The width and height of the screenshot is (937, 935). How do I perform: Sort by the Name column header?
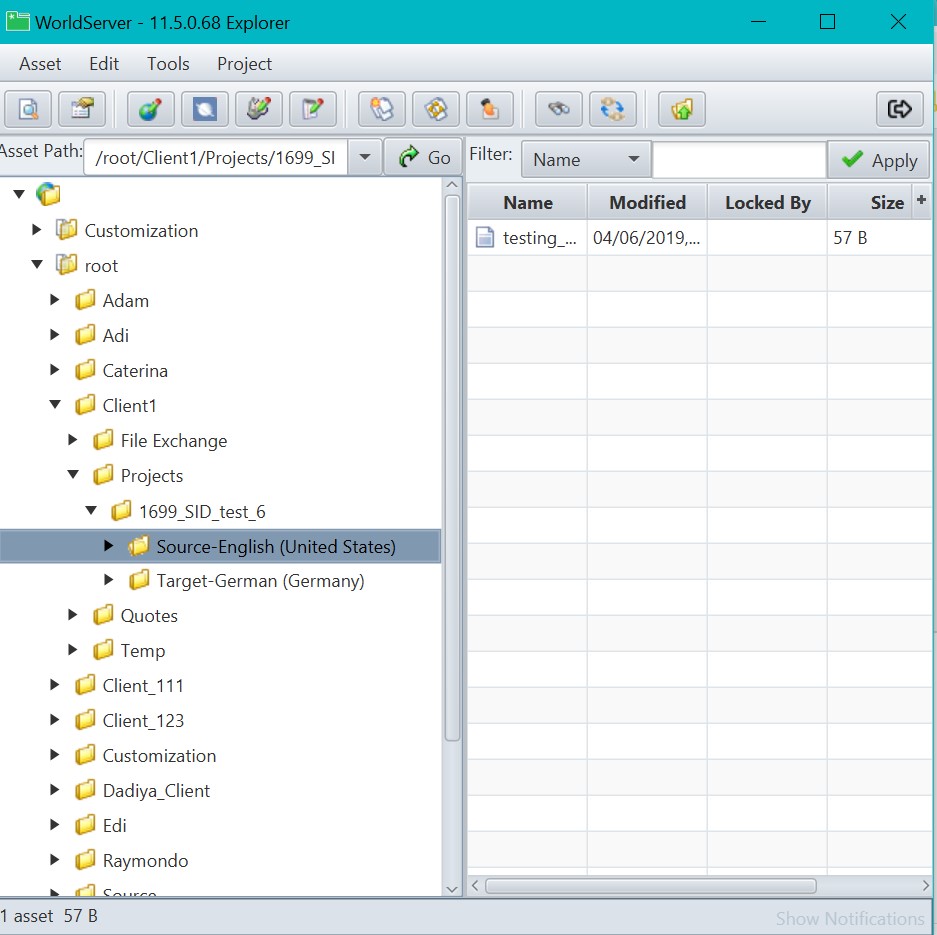point(527,203)
